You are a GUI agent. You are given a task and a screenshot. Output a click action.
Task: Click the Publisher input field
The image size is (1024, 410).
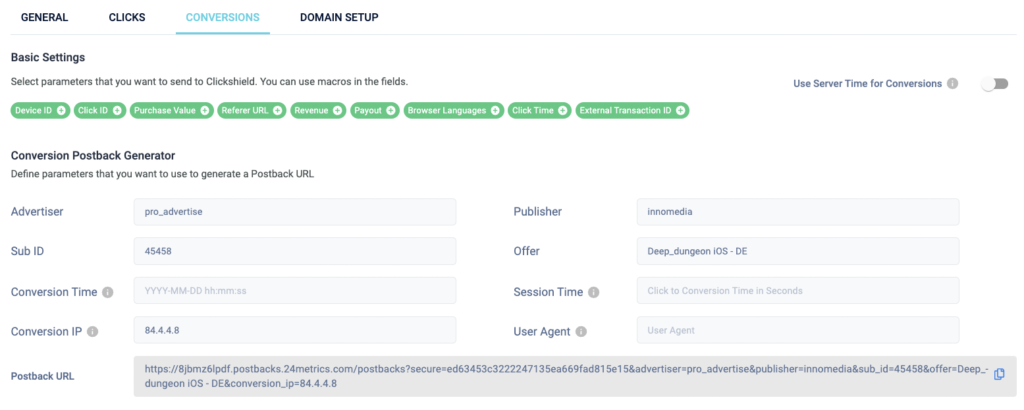[x=798, y=212]
